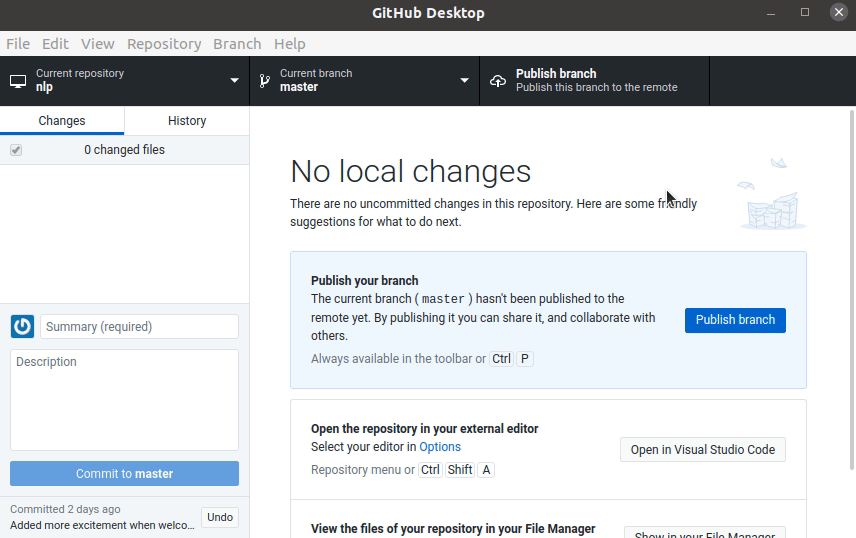The width and height of the screenshot is (856, 538).
Task: Click 'View the files of your repository' heading
Action: coord(453,529)
